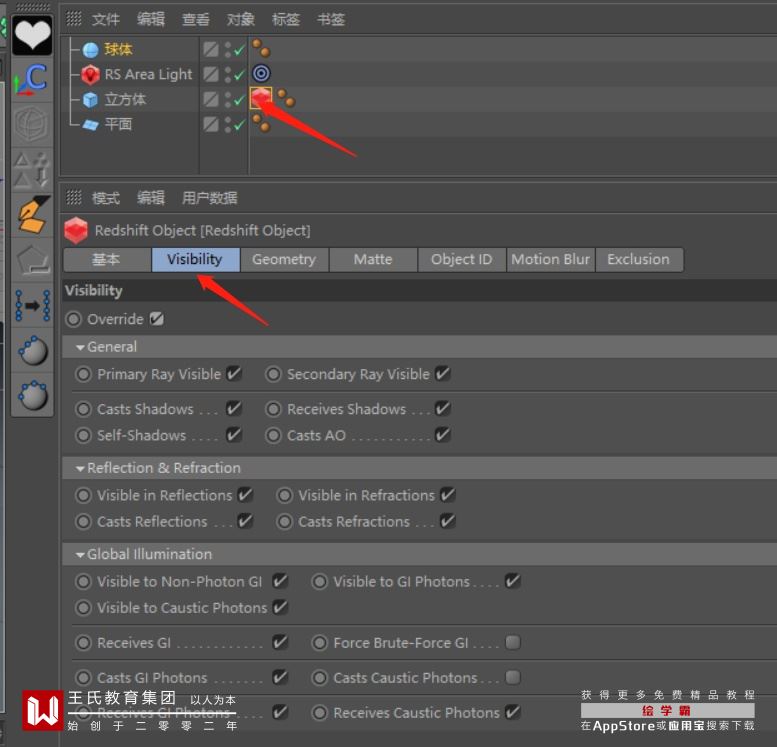Disable RS Area Light with its green checkmark
The width and height of the screenshot is (777, 747).
pyautogui.click(x=239, y=74)
